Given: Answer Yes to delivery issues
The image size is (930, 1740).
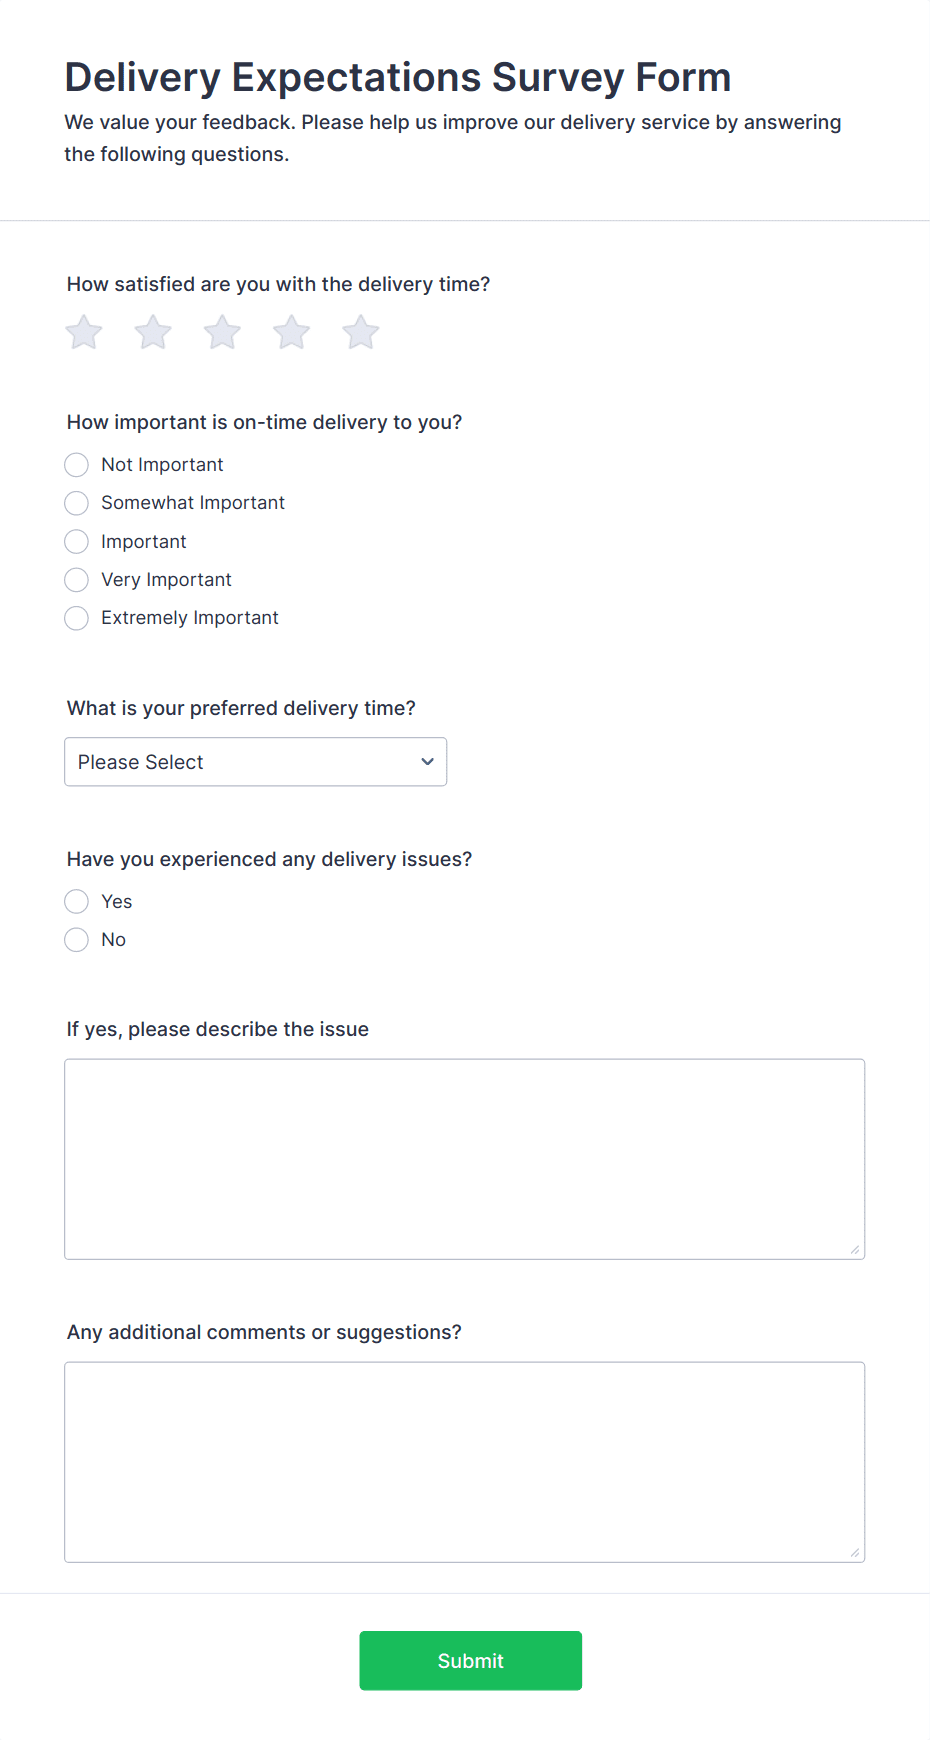Looking at the screenshot, I should click(x=77, y=902).
